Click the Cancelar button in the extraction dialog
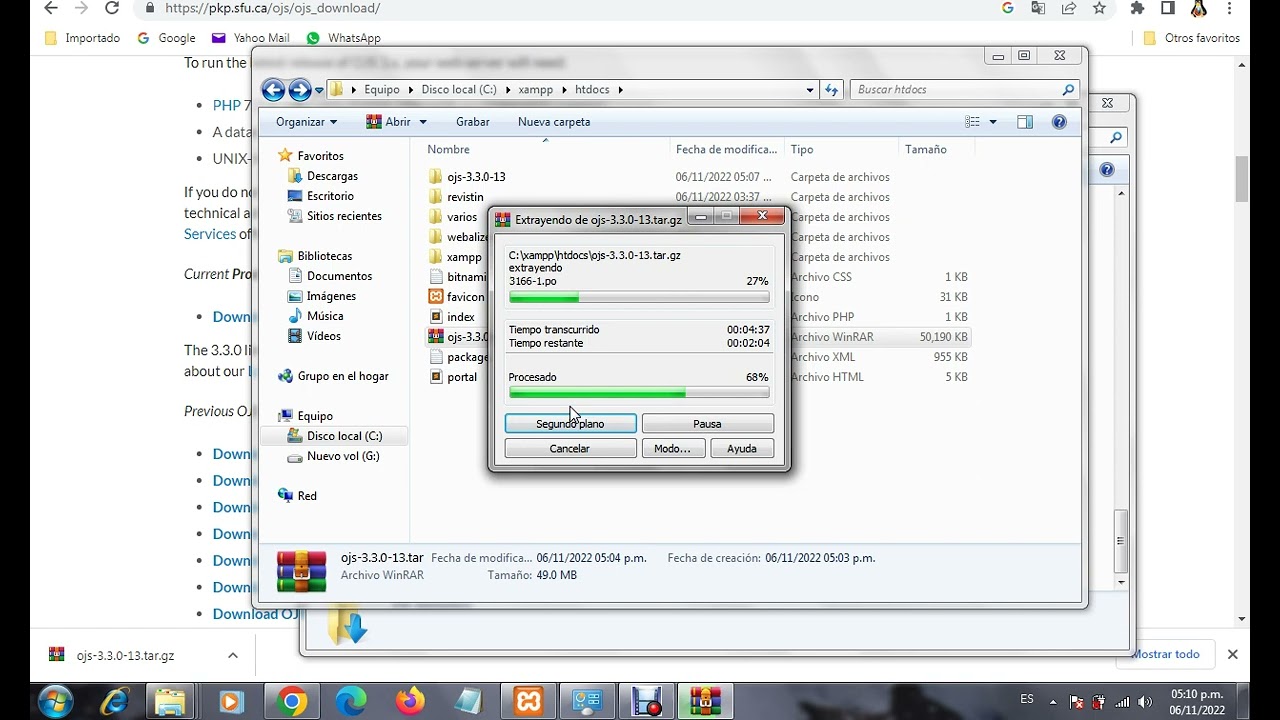The height and width of the screenshot is (720, 1280). [570, 449]
